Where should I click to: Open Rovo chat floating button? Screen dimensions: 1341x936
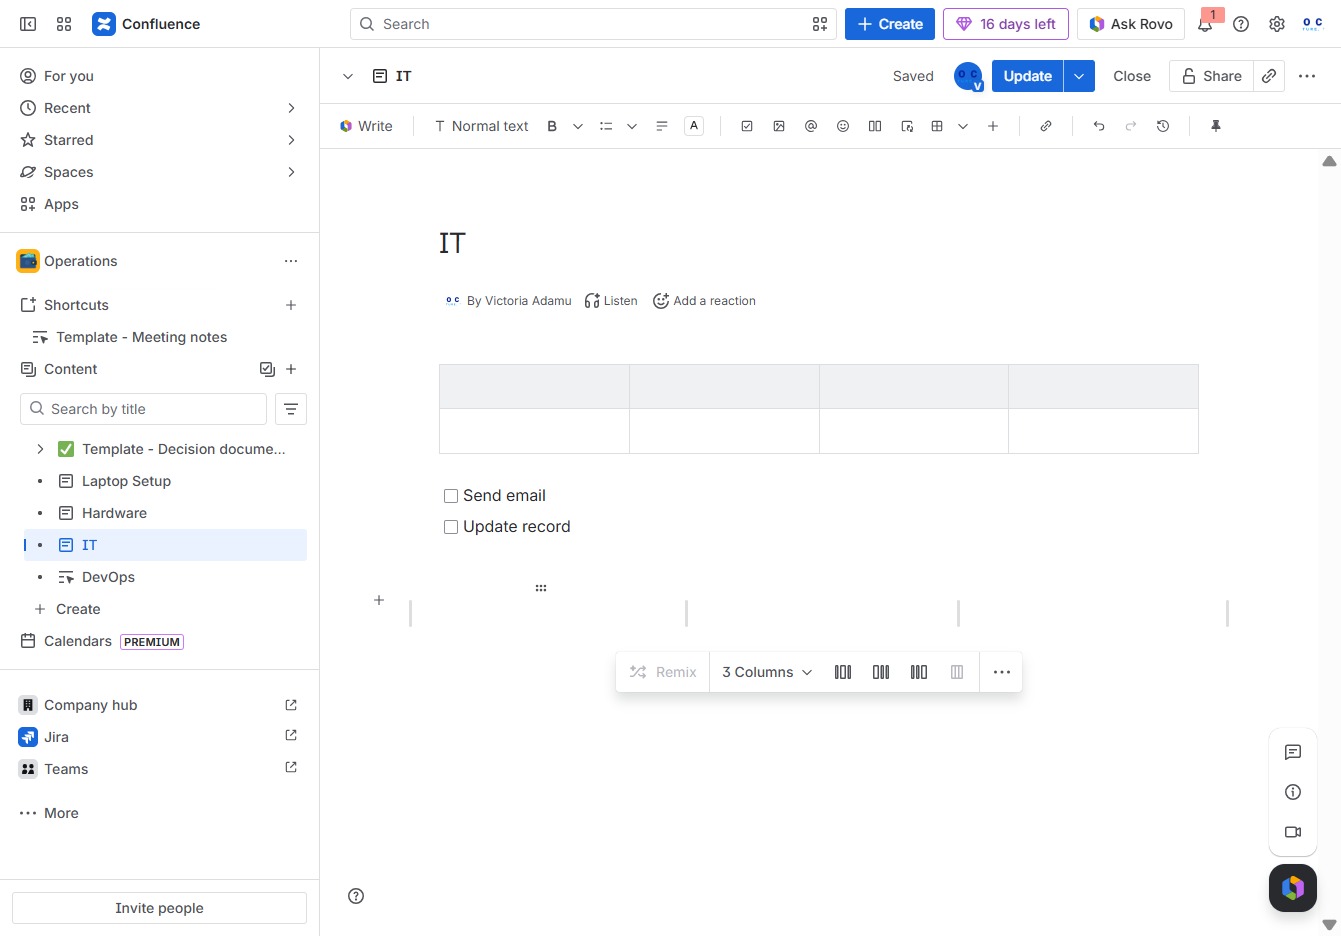(x=1293, y=888)
